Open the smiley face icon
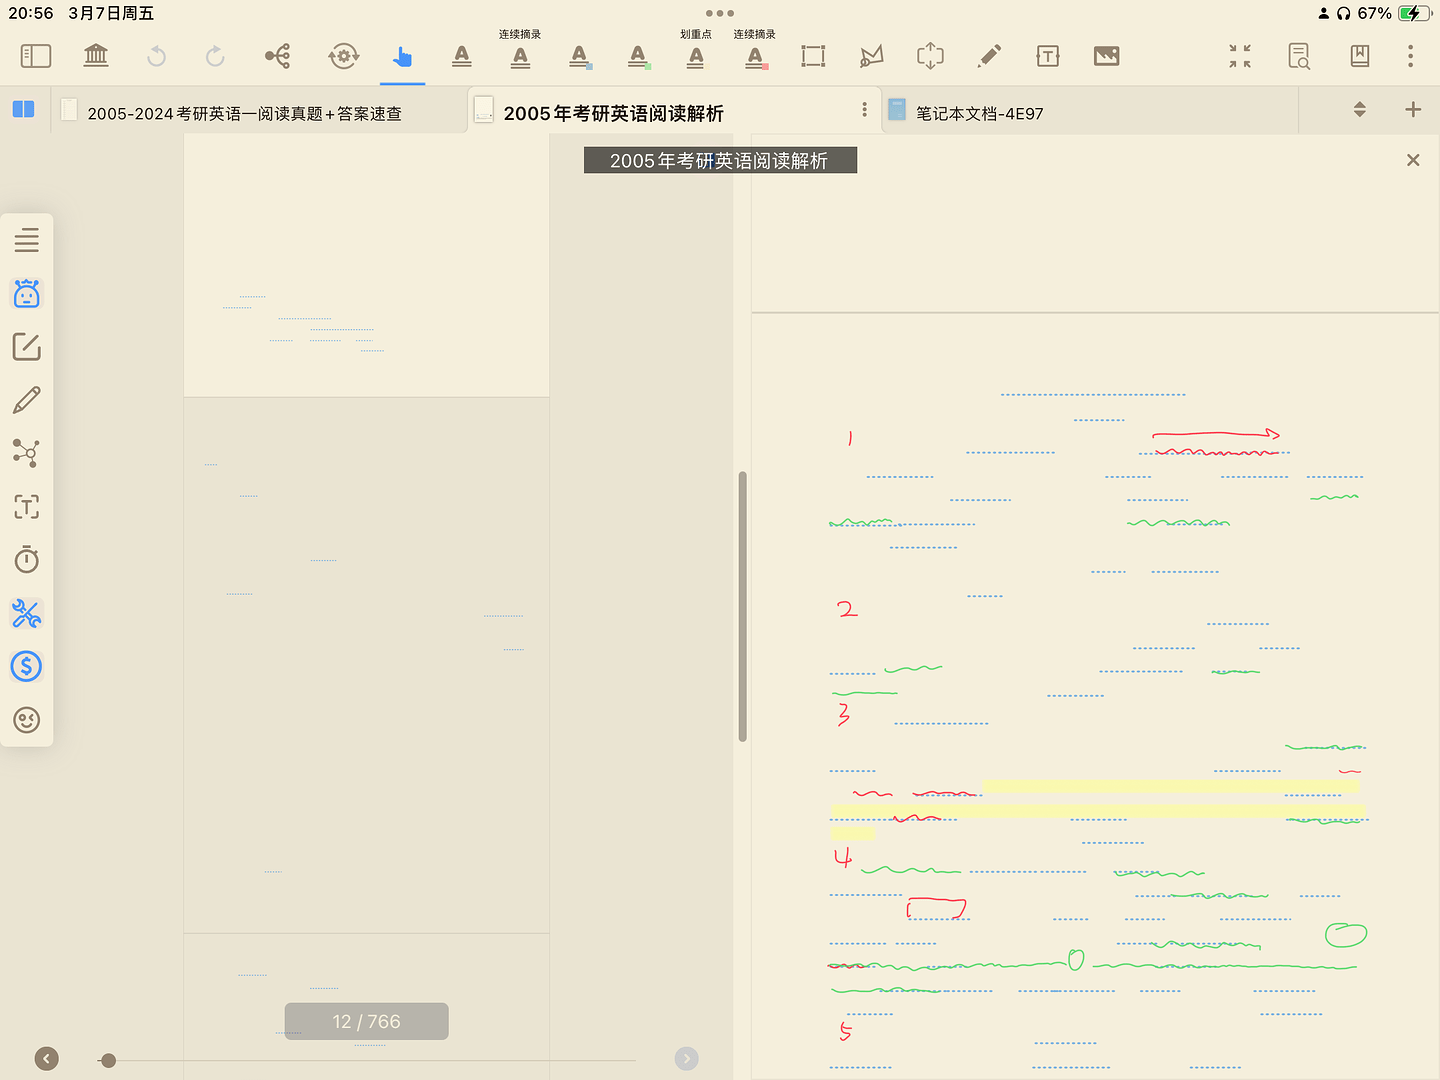Viewport: 1440px width, 1080px height. coord(27,720)
